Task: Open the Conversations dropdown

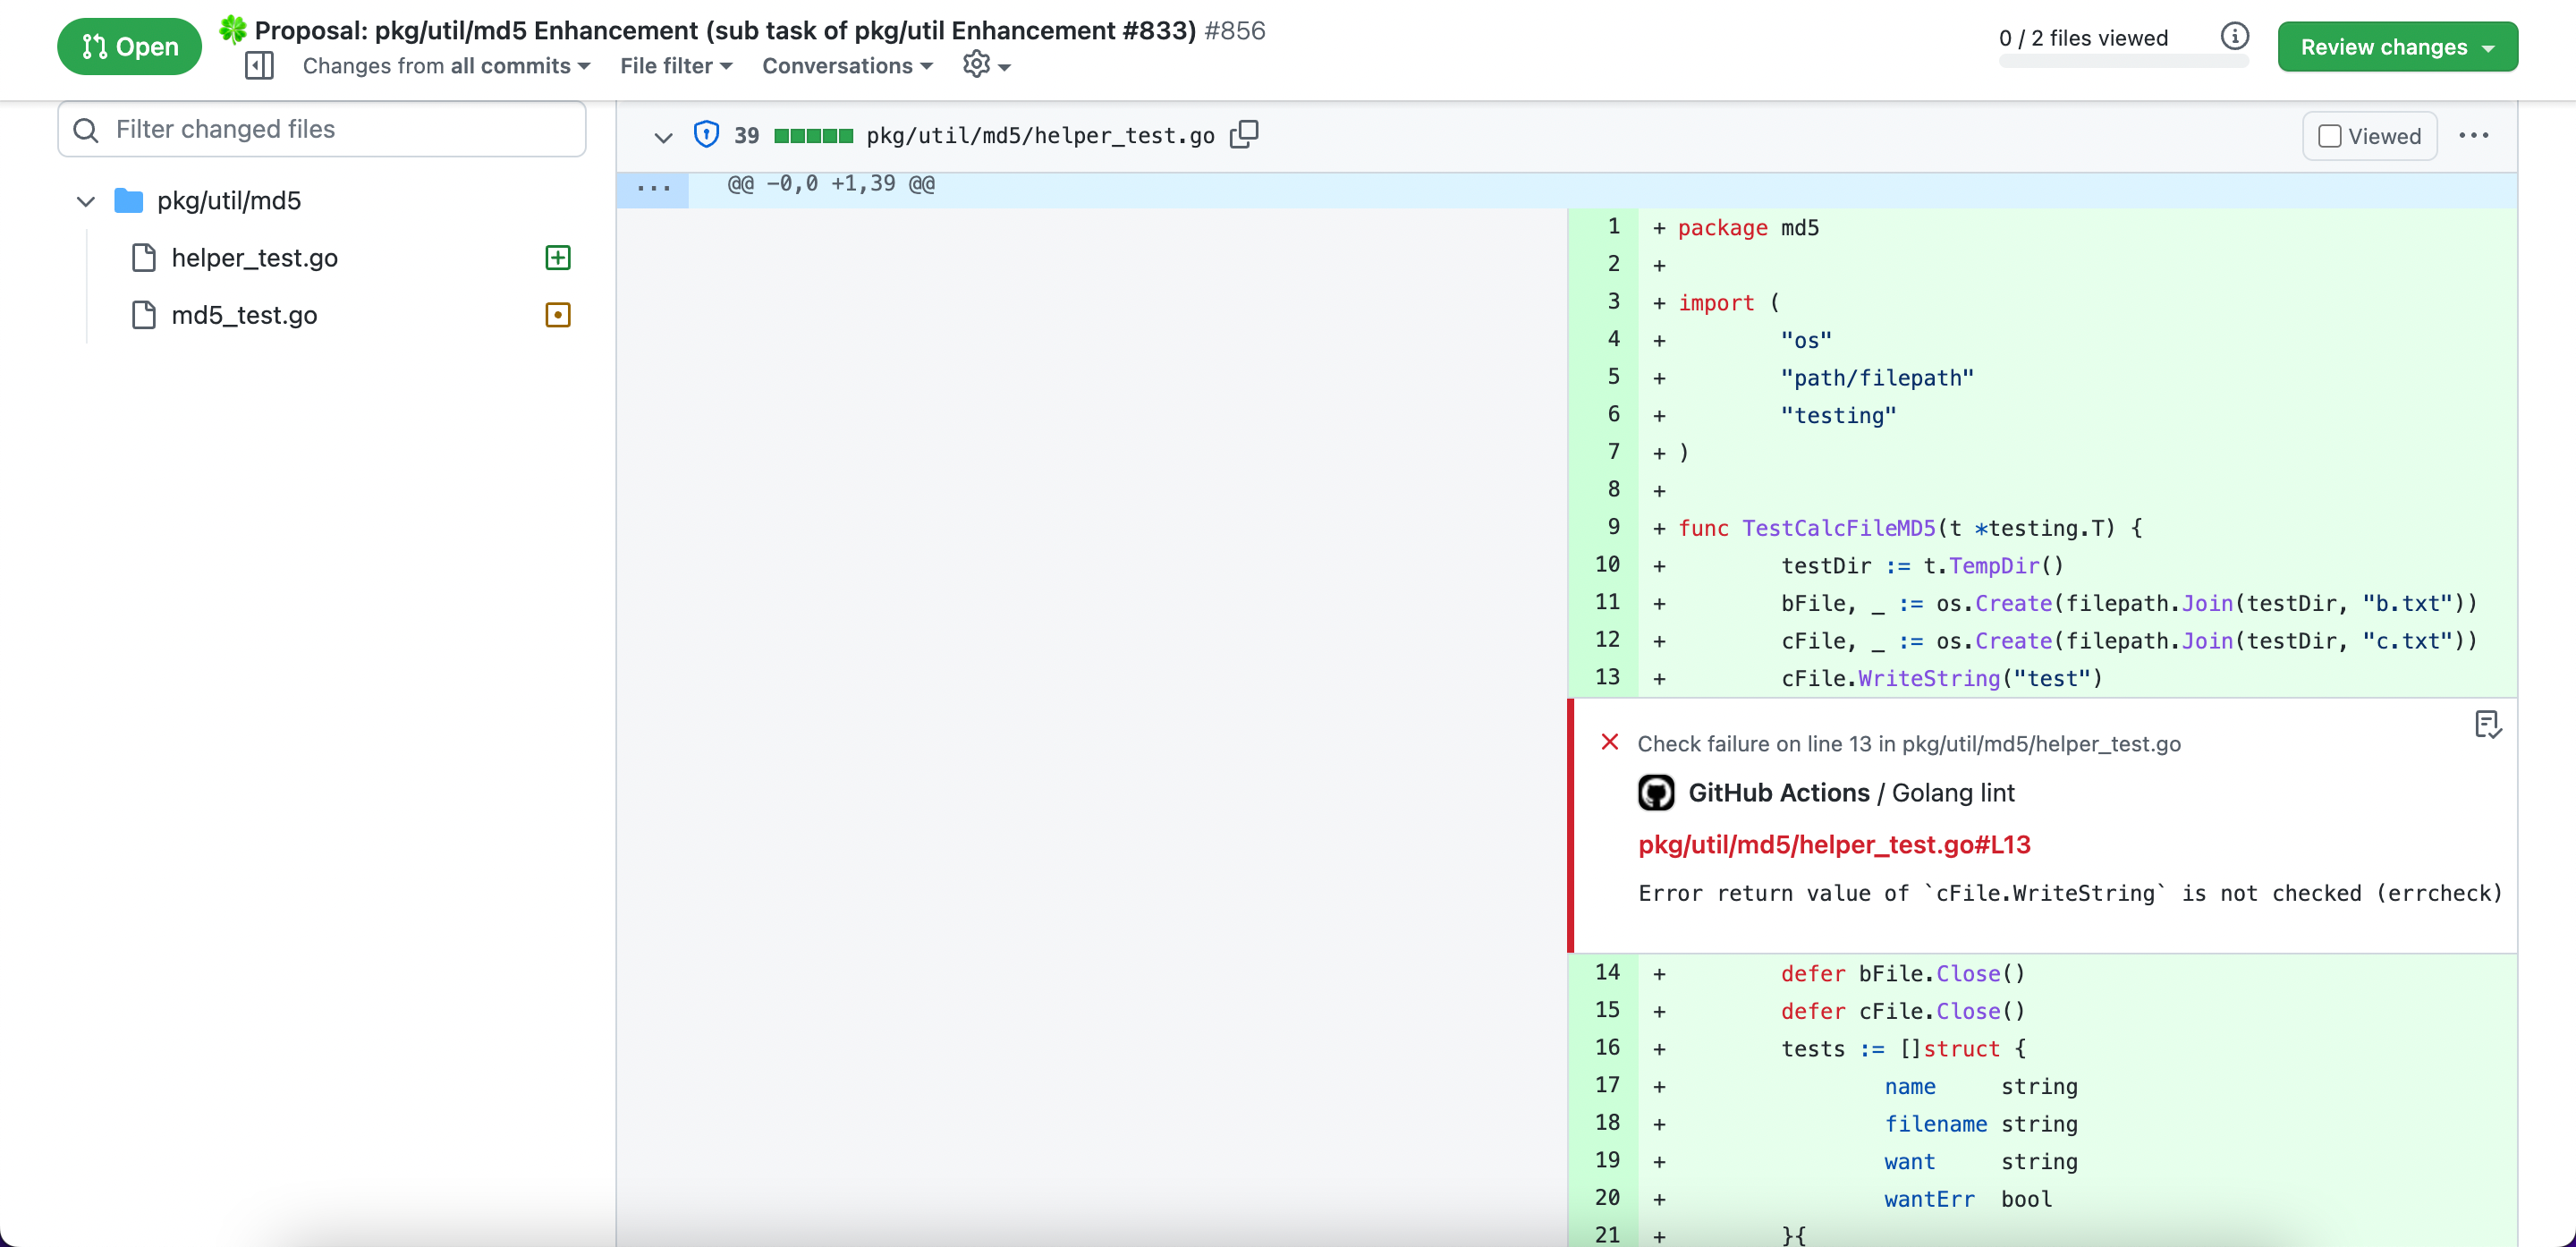Action: click(x=848, y=66)
